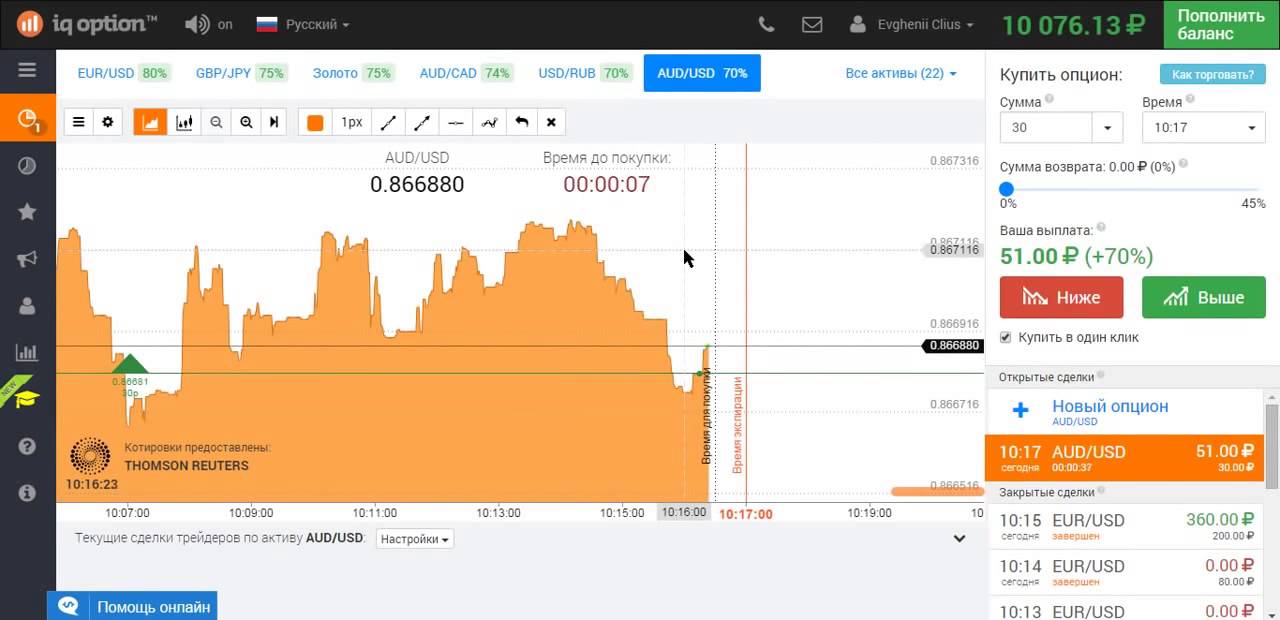Click the chart horizontal scroll bar

(x=936, y=491)
